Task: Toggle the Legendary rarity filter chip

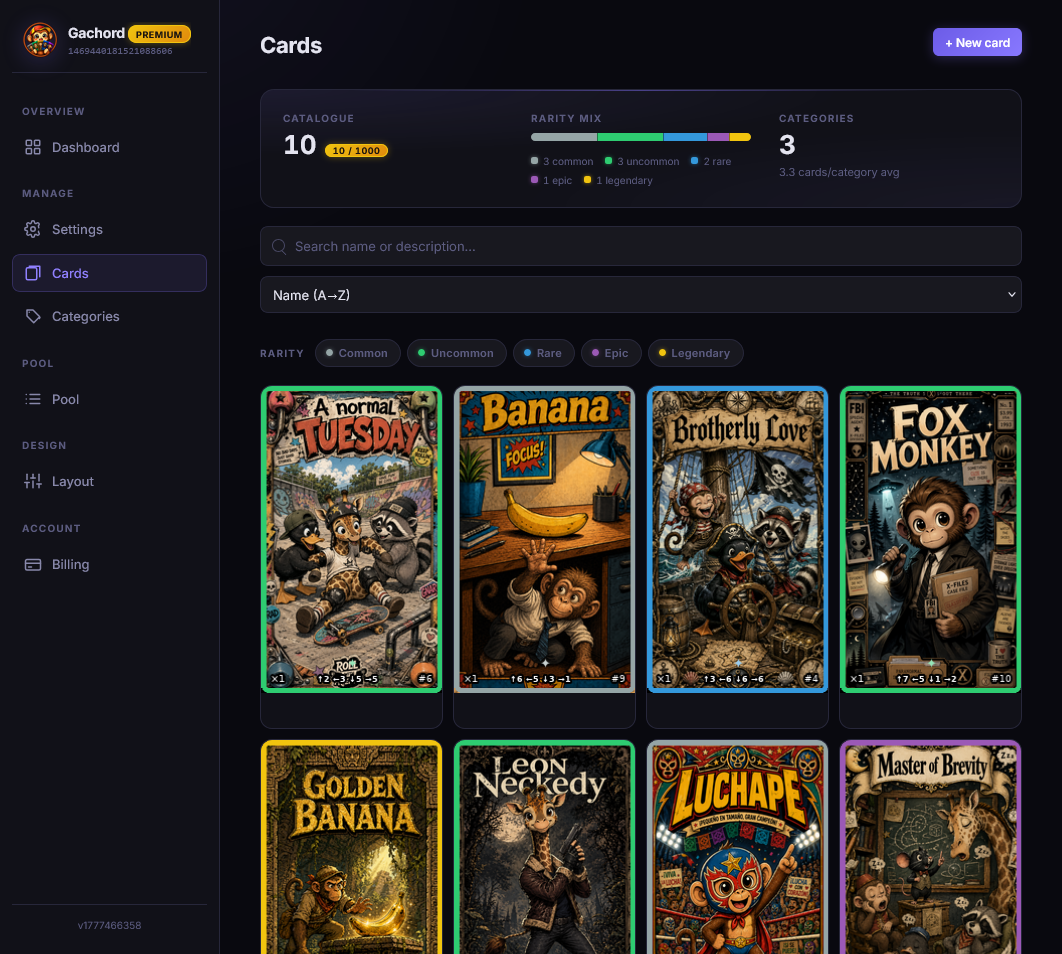Action: tap(695, 353)
